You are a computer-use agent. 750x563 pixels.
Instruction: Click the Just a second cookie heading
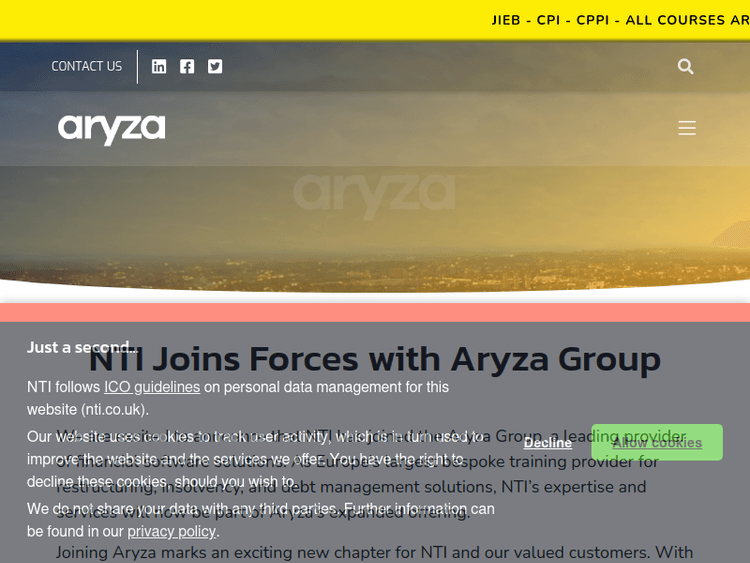[81, 347]
